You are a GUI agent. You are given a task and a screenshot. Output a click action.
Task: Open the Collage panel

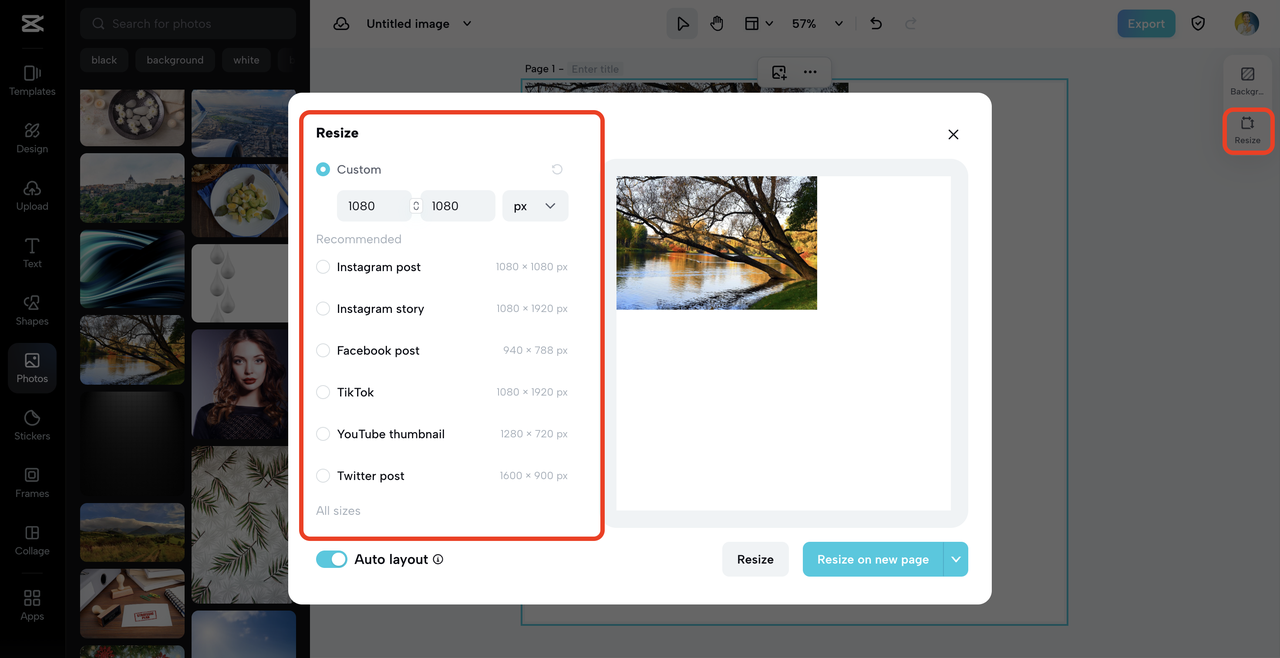tap(32, 540)
